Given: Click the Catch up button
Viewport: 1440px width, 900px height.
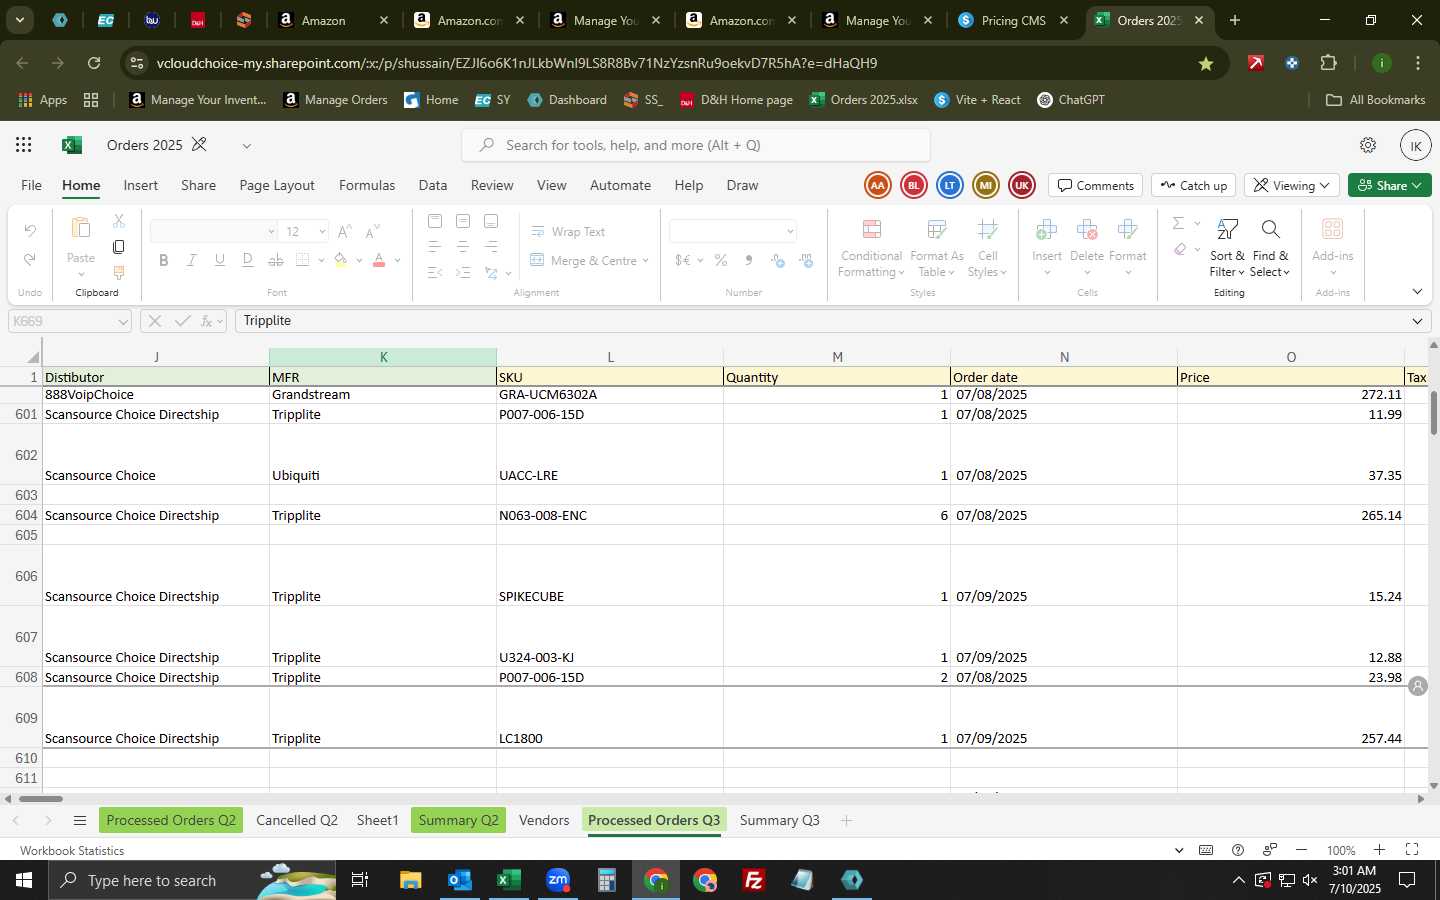Looking at the screenshot, I should pos(1194,185).
